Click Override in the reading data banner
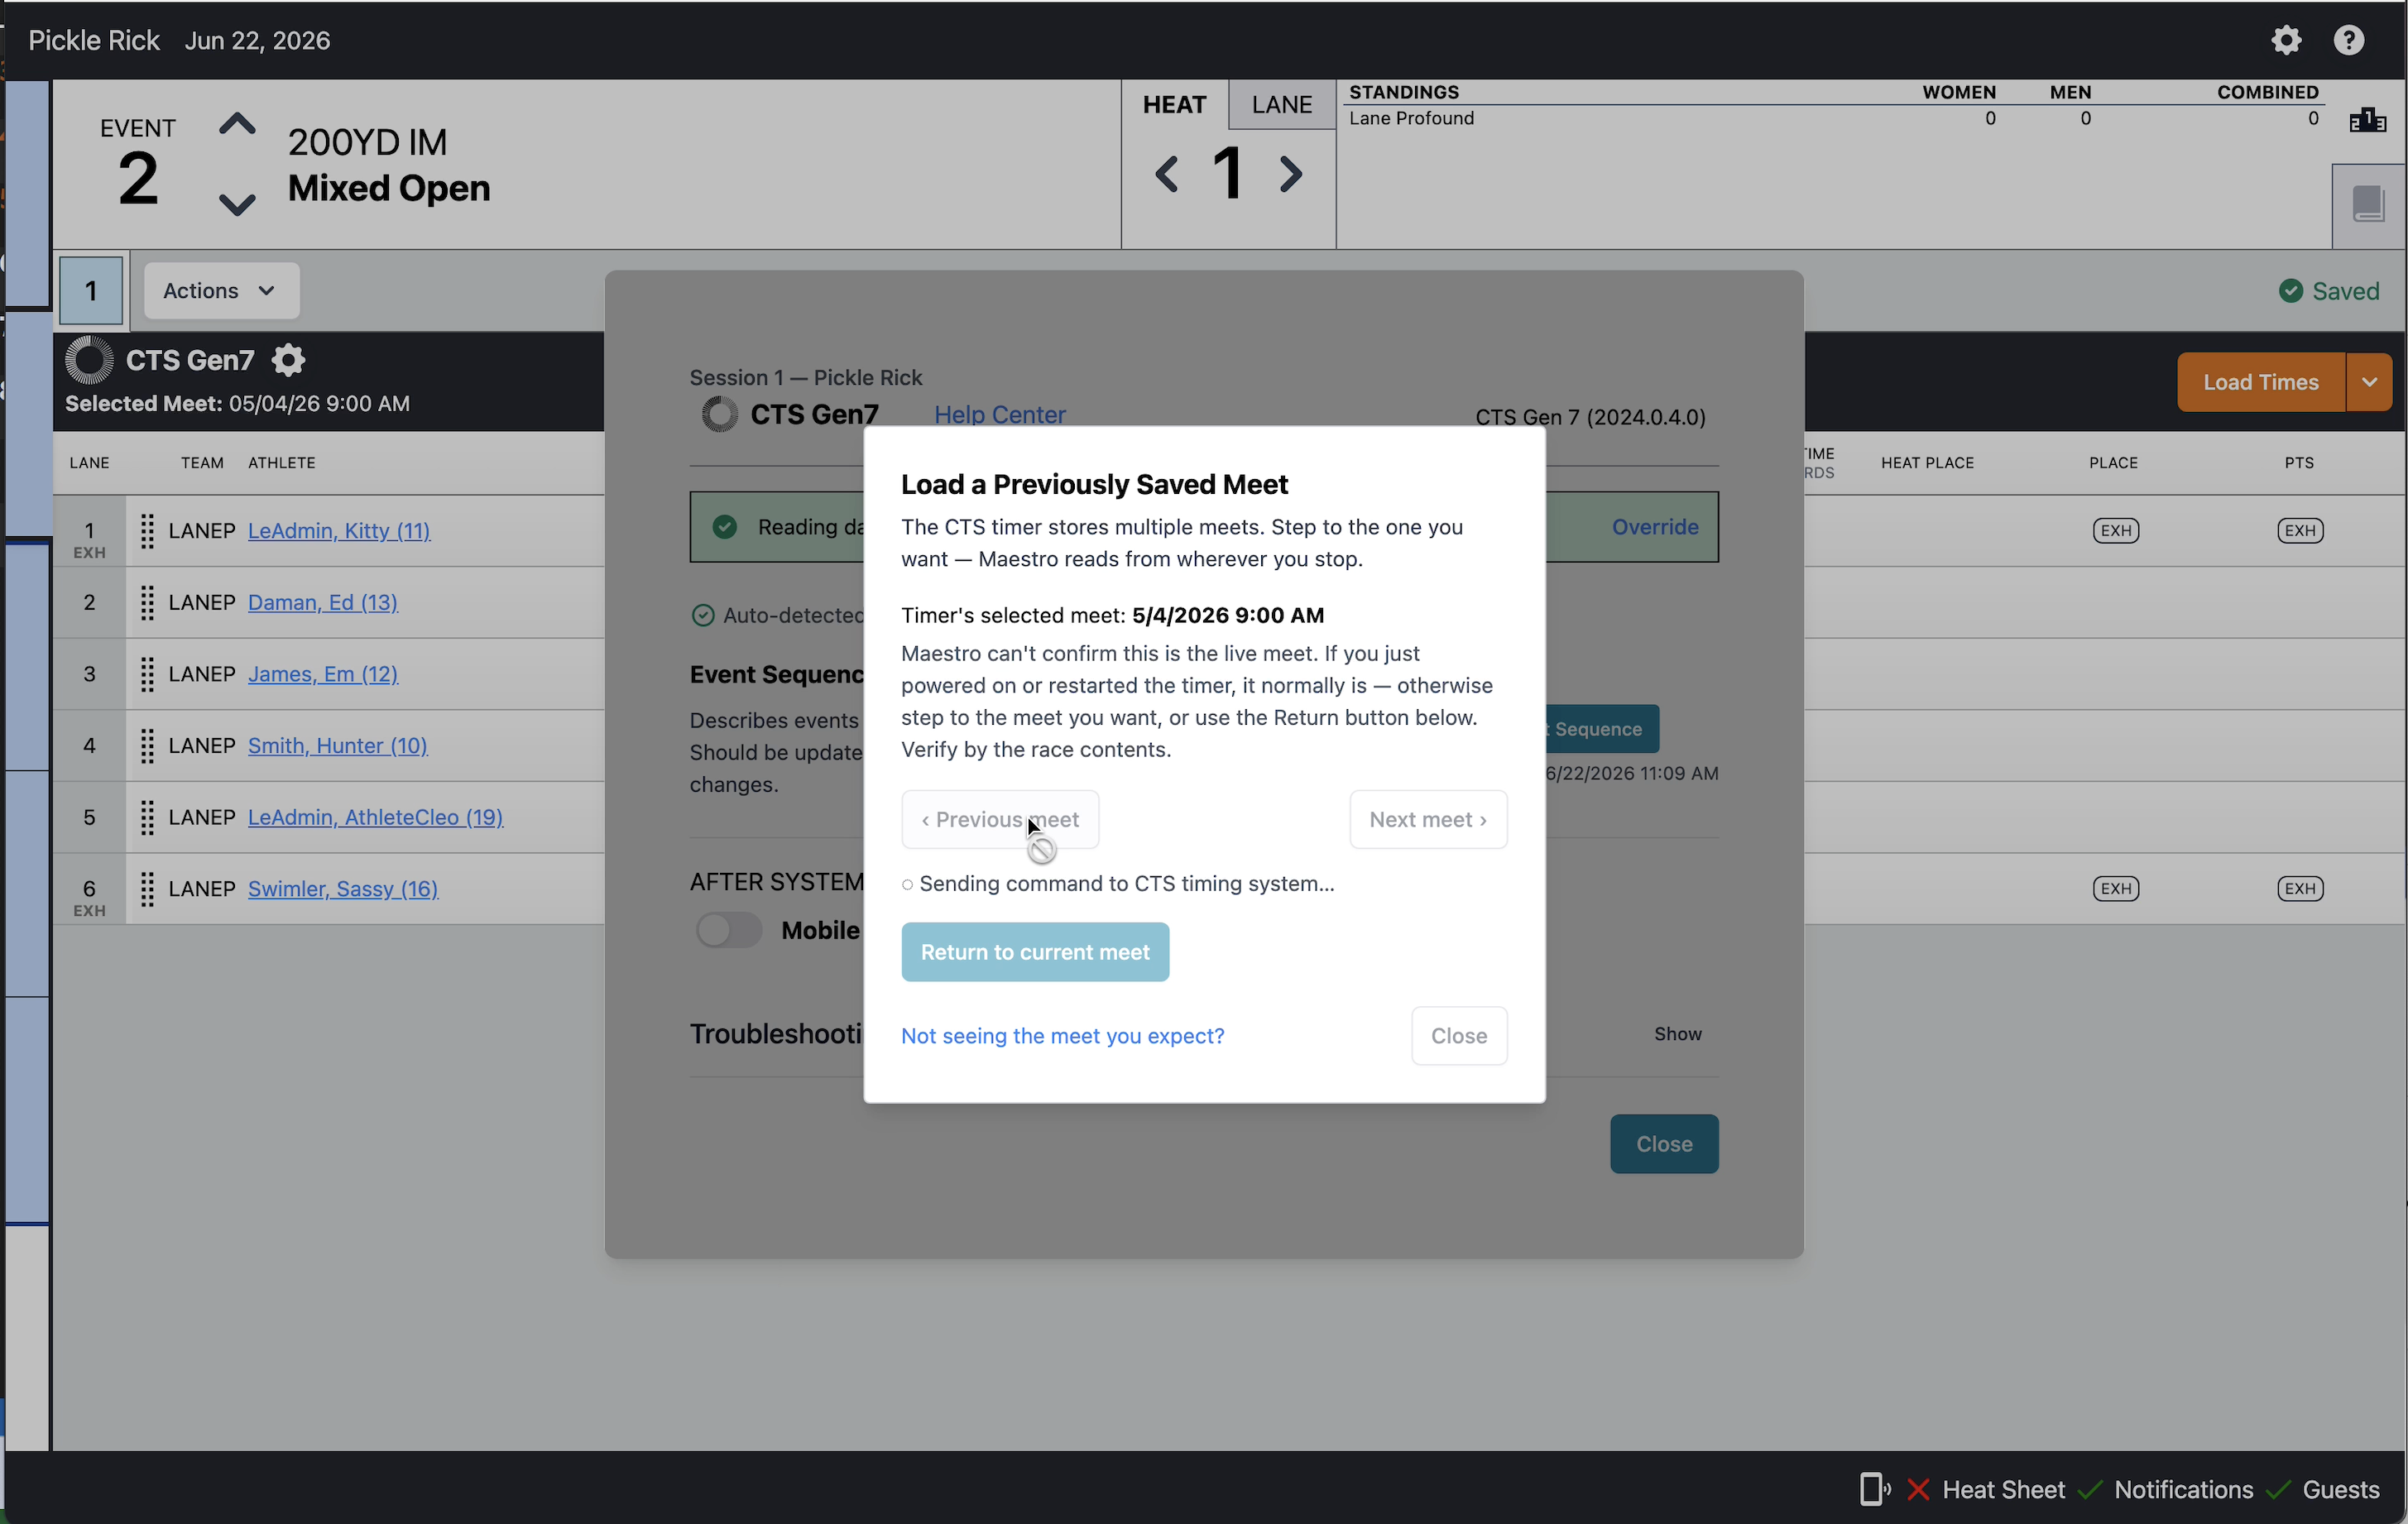The width and height of the screenshot is (2408, 1524). [x=1655, y=527]
